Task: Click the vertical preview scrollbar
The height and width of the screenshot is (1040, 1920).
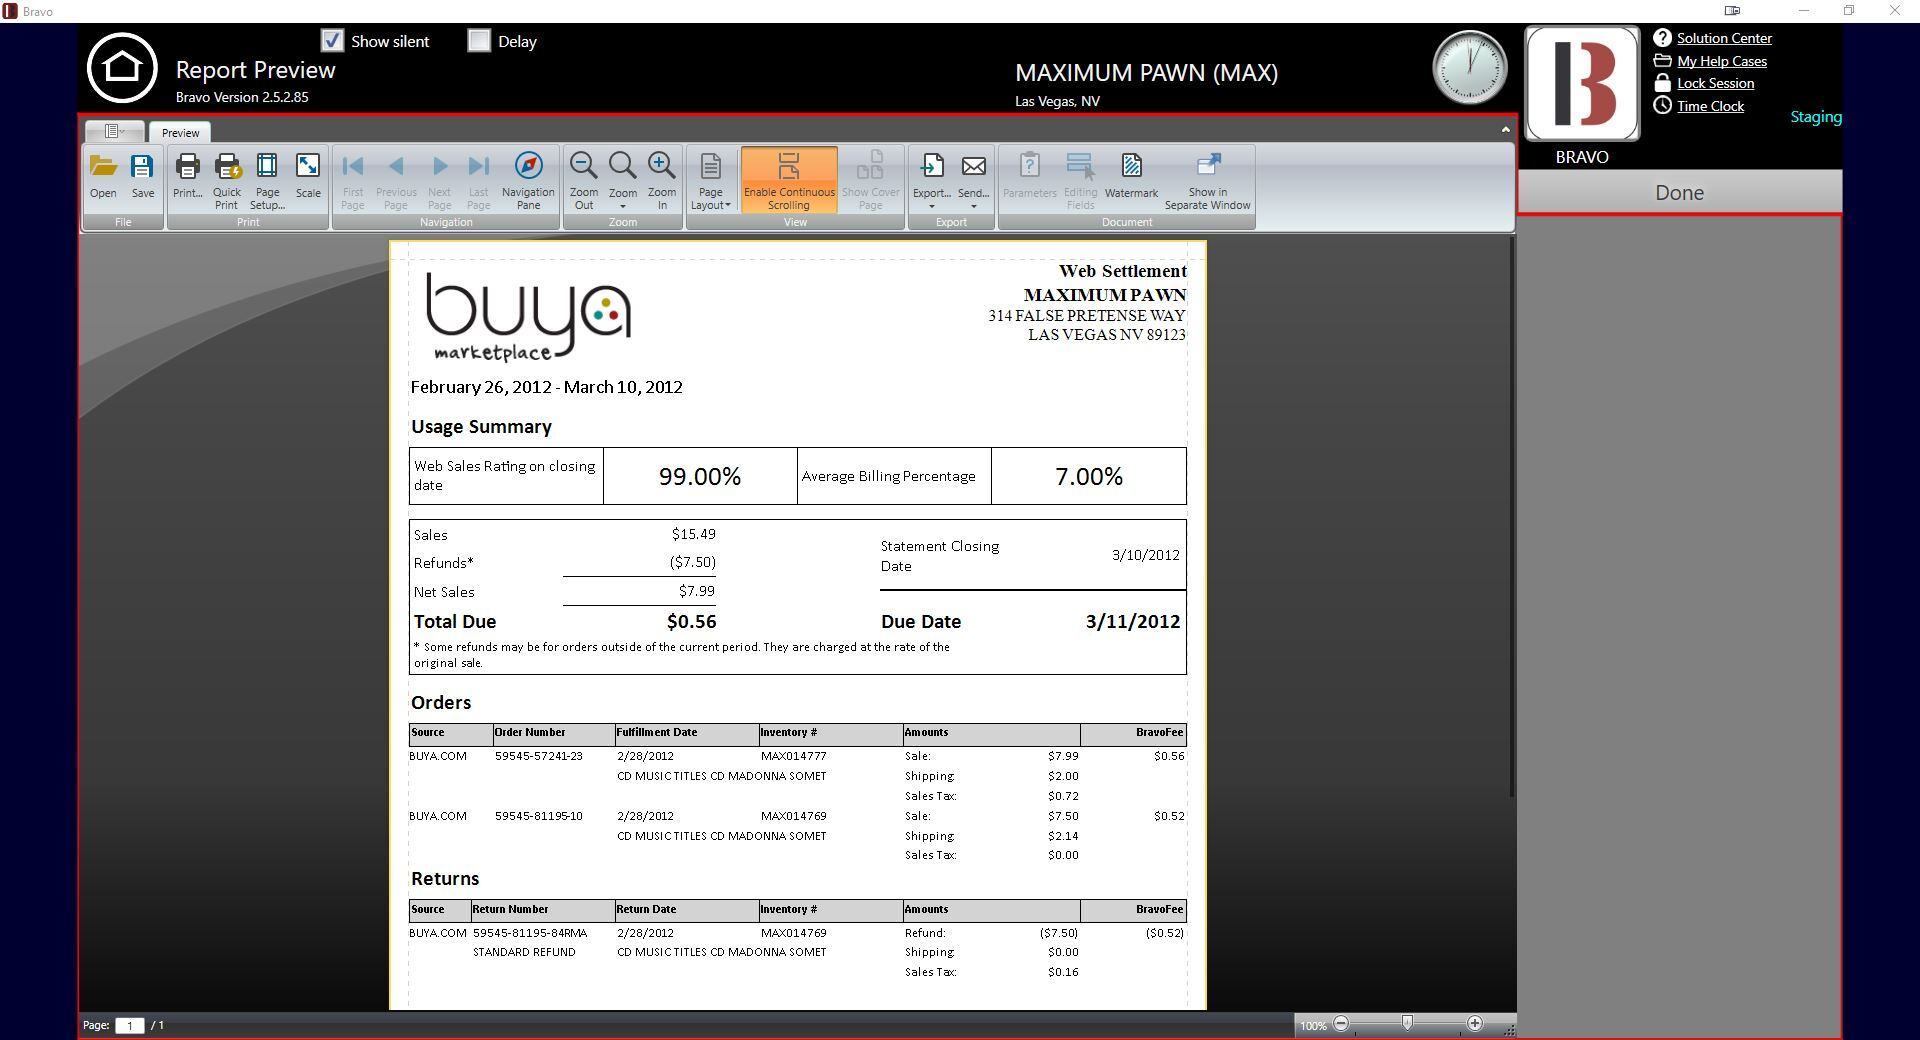Action: click(1512, 517)
